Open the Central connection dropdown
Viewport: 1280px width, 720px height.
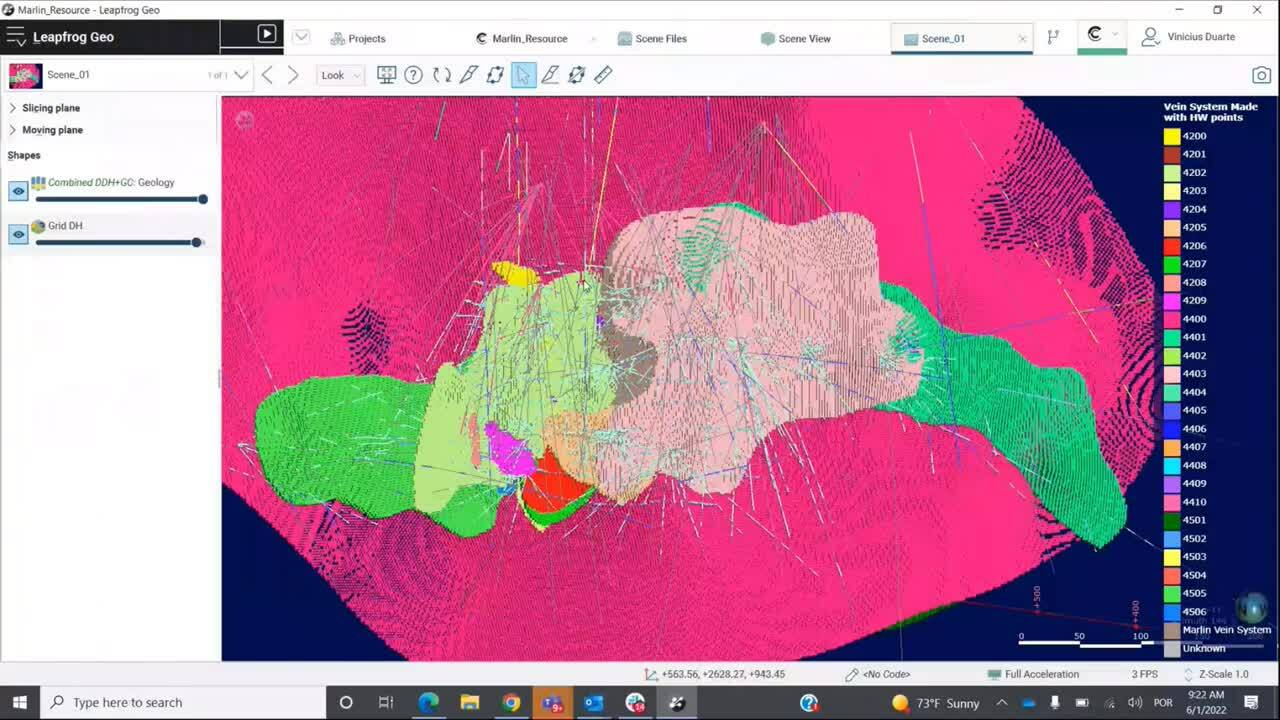[x=1103, y=36]
